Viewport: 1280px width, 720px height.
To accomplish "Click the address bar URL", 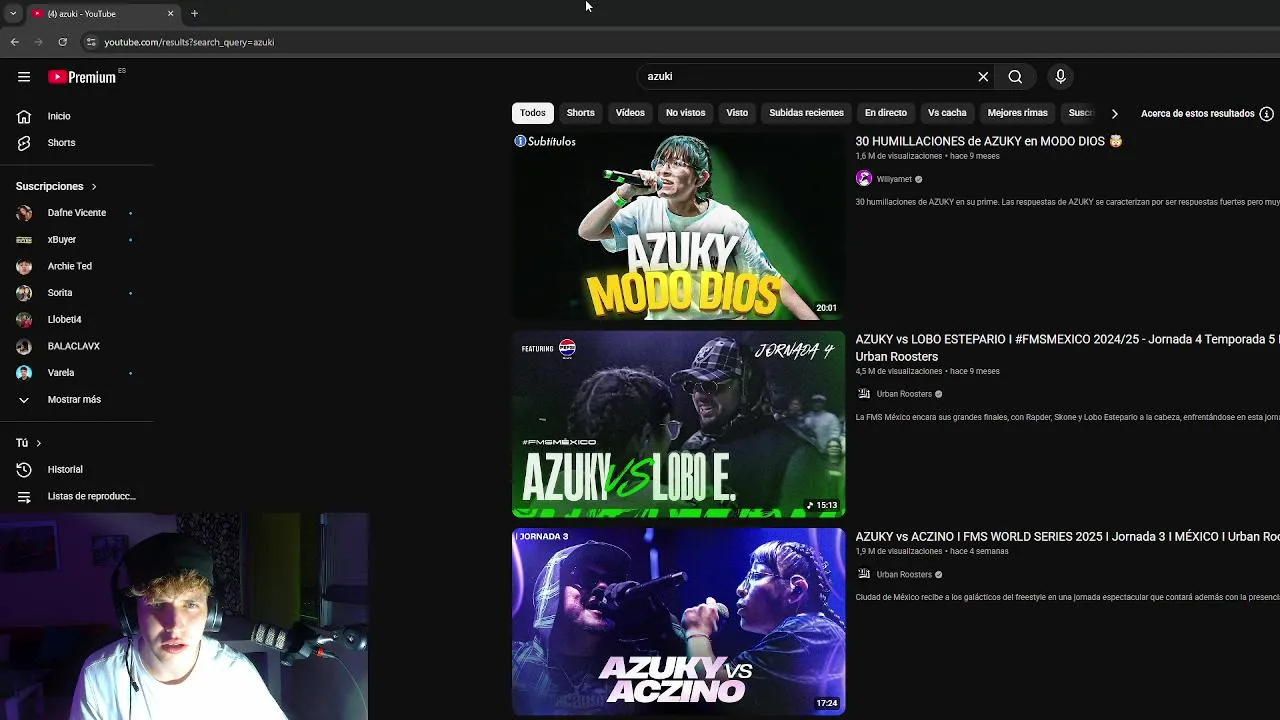I will (x=189, y=42).
